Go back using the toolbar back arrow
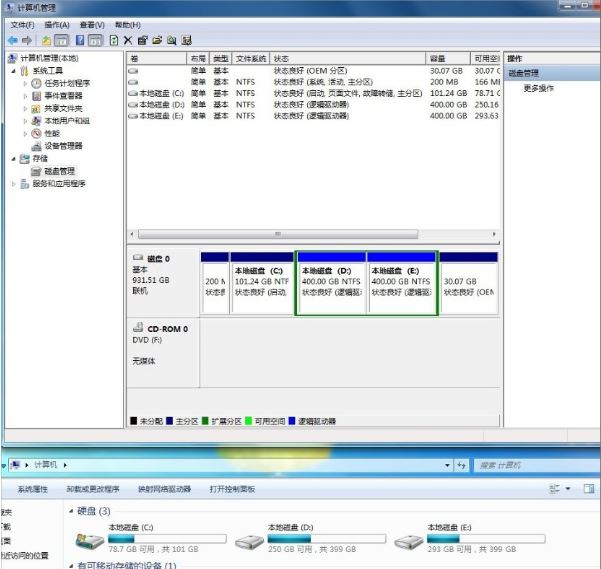The height and width of the screenshot is (569, 601). [13, 40]
